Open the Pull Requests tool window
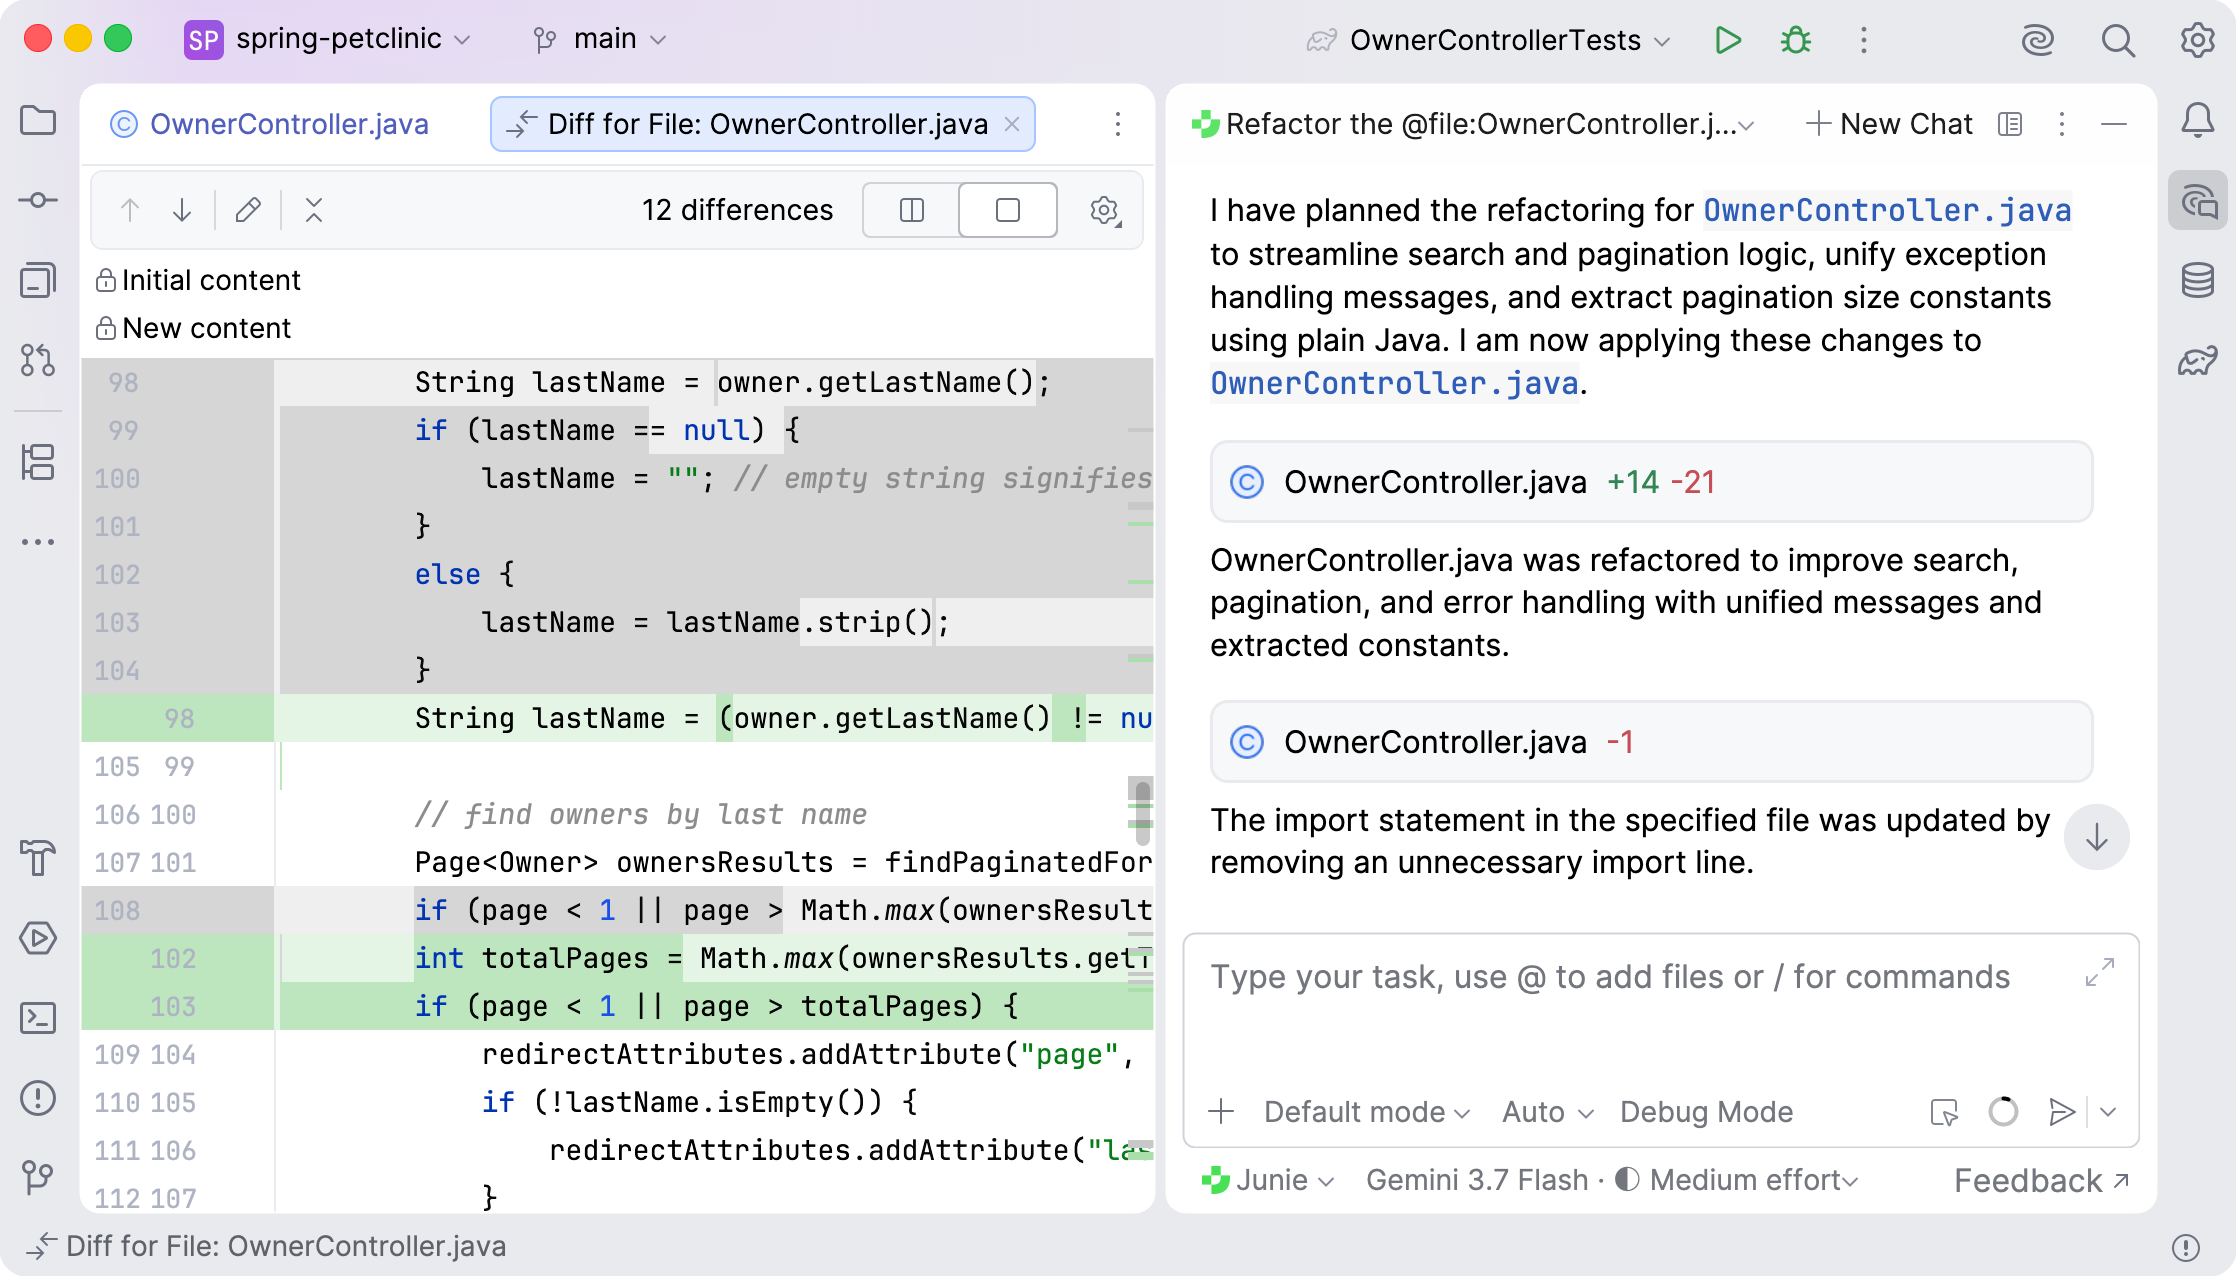Screen dimensions: 2236x1276 point(38,360)
